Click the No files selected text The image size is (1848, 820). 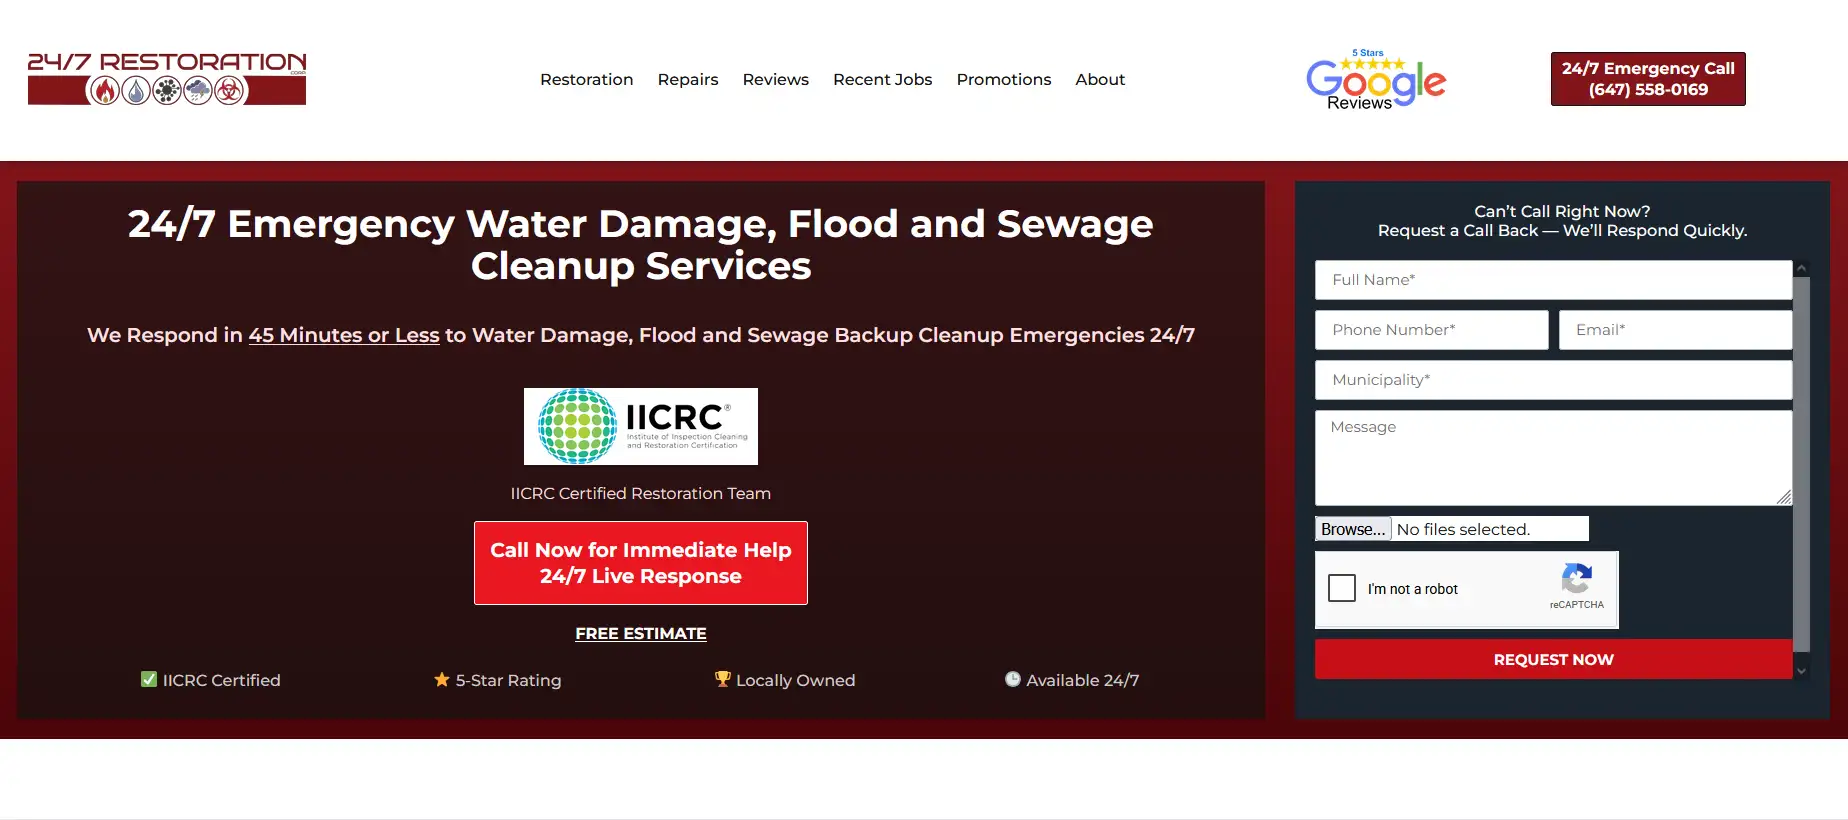[x=1463, y=529]
